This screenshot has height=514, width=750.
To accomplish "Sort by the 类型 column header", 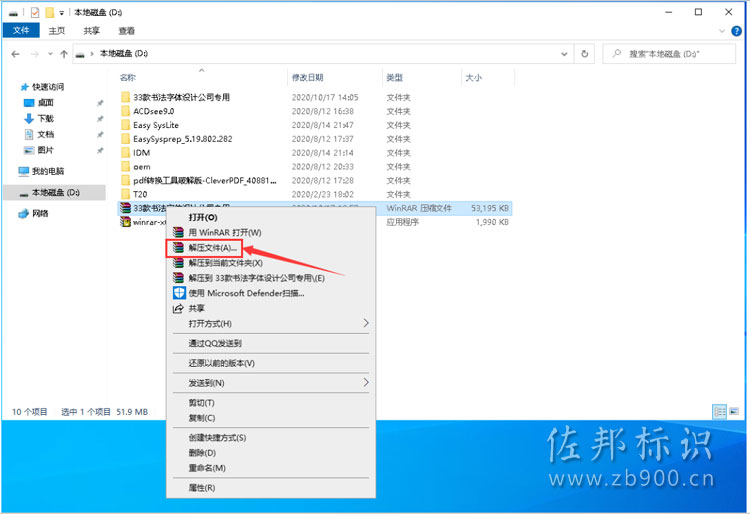I will (x=422, y=77).
